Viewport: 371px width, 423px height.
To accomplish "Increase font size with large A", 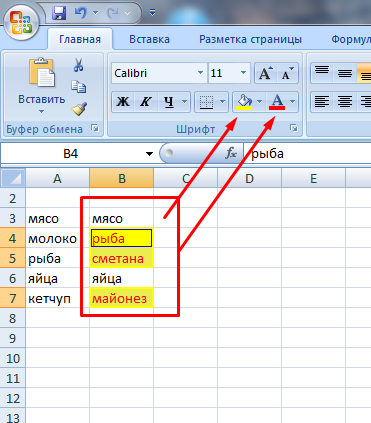I will tap(265, 73).
